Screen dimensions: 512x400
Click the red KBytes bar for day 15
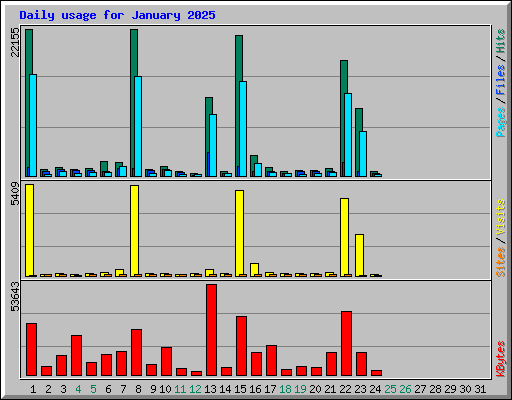[241, 346]
